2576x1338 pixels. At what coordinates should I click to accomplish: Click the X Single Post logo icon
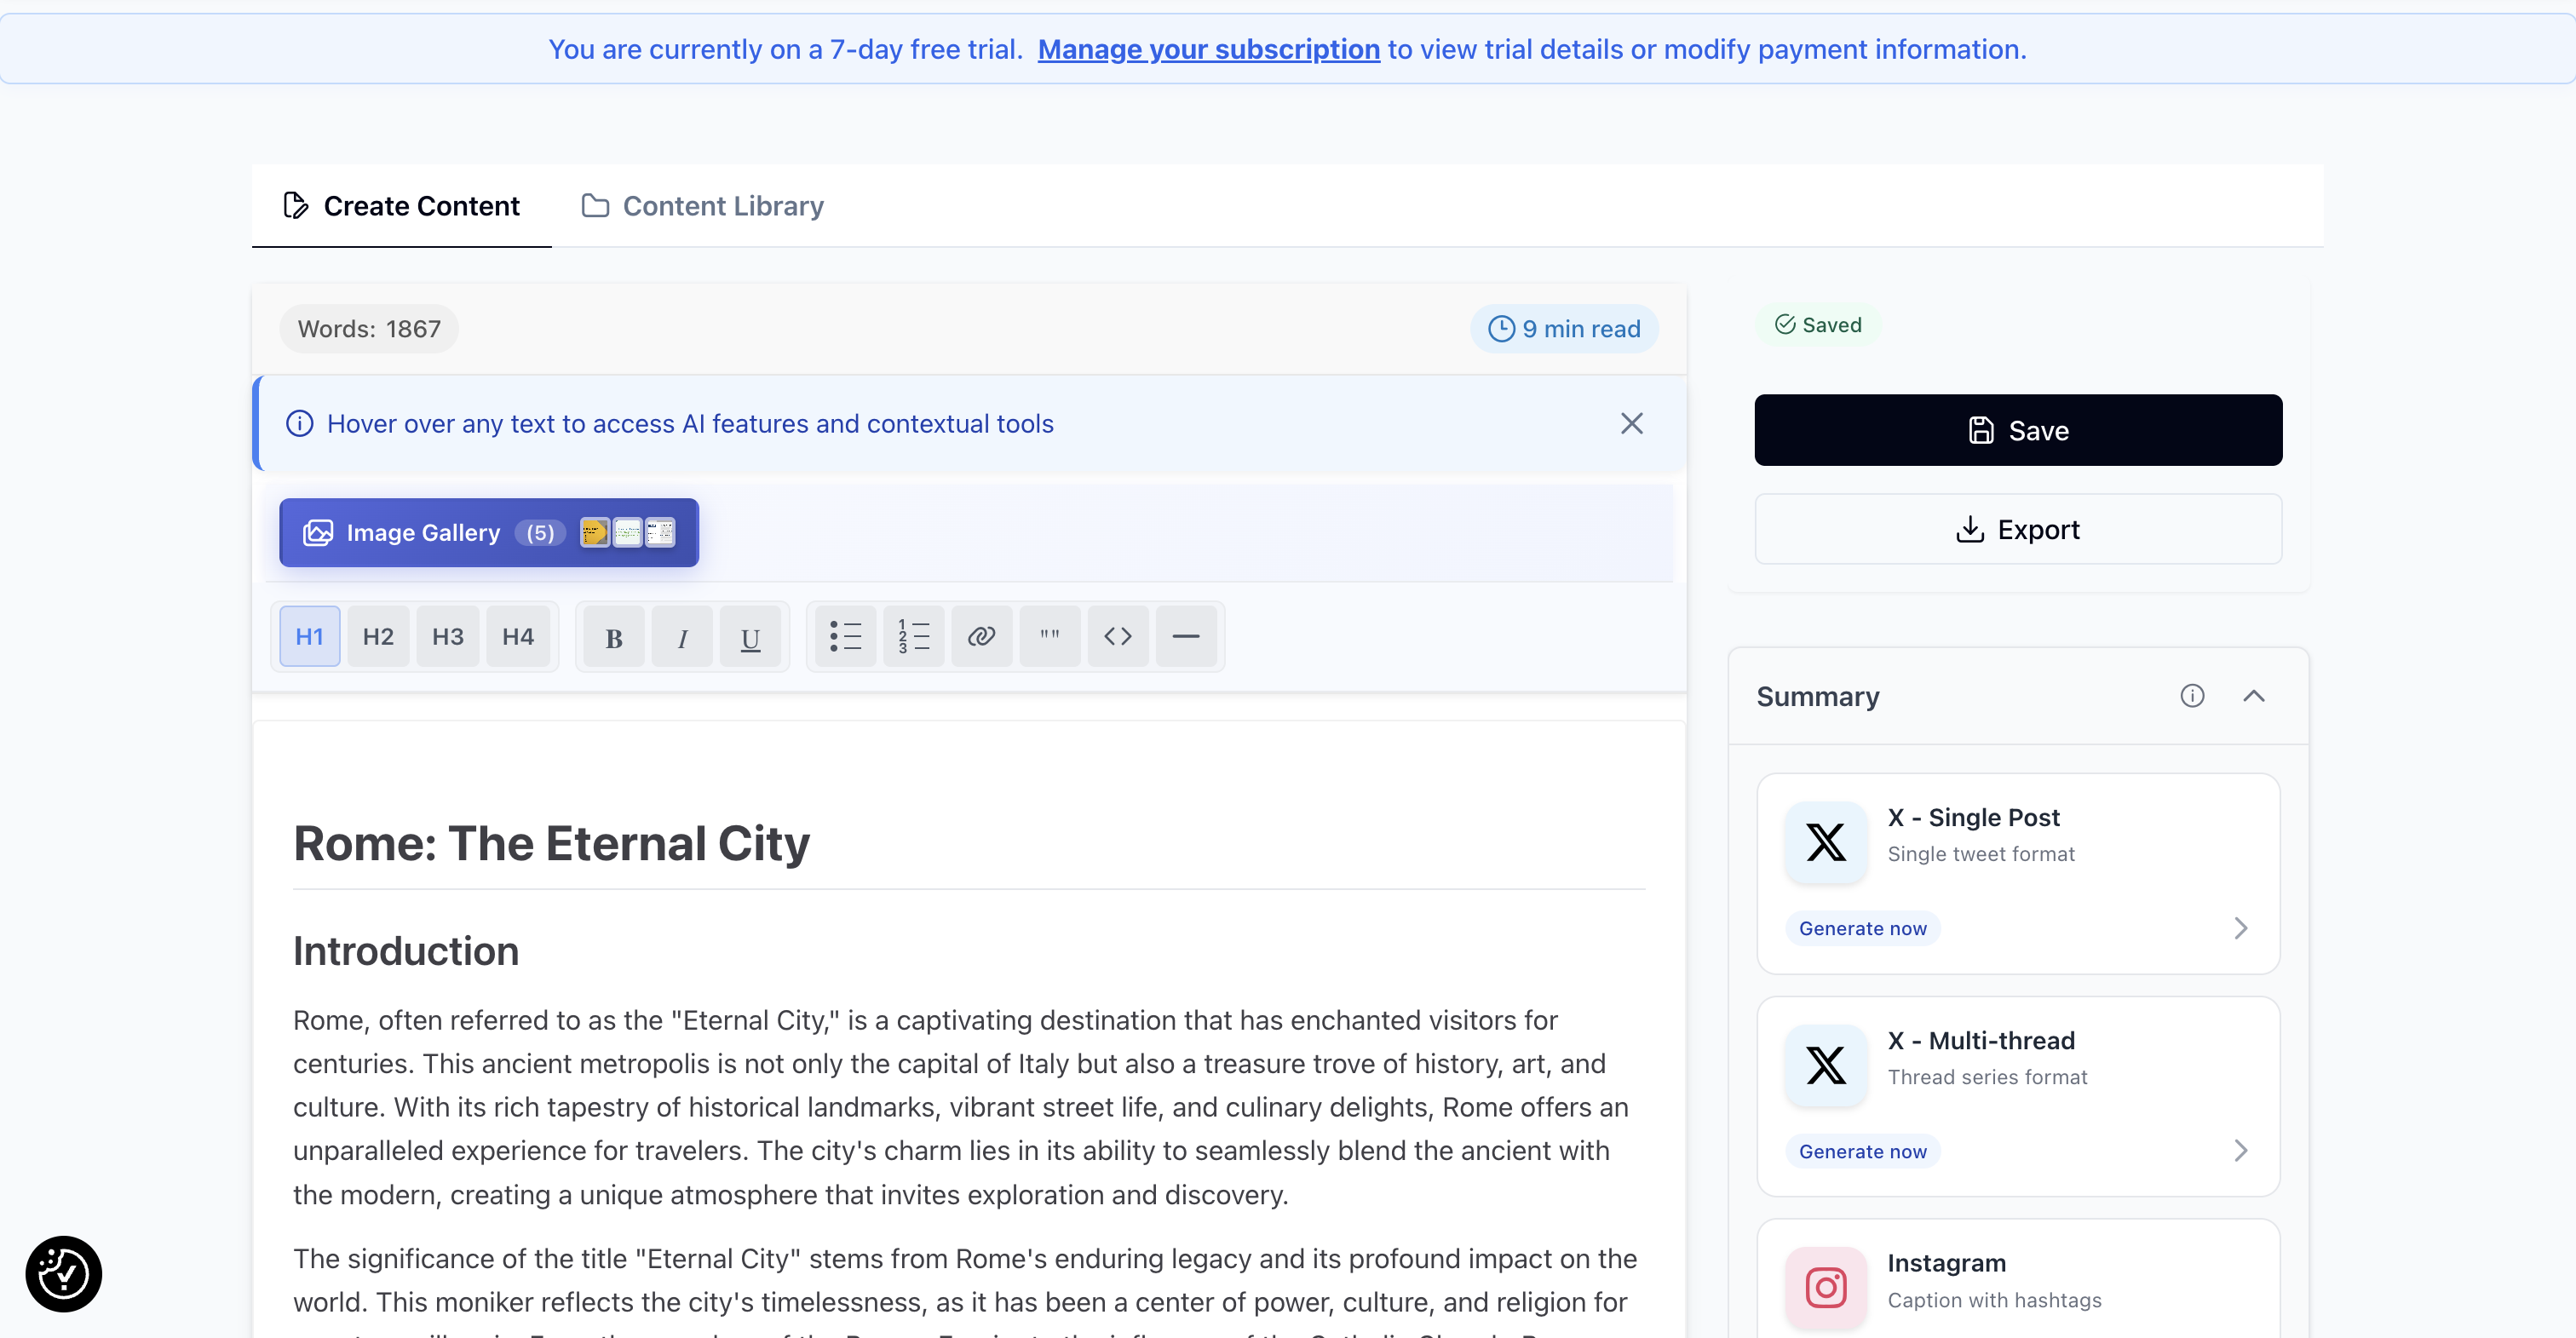(1826, 842)
